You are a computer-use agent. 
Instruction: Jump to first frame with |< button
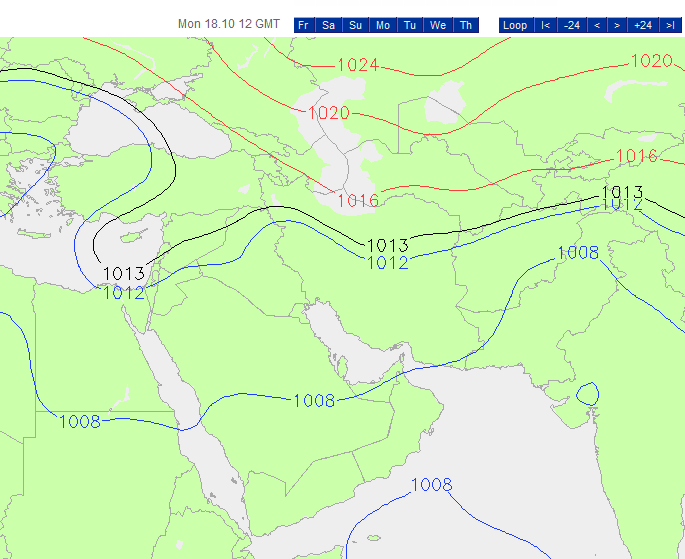546,25
